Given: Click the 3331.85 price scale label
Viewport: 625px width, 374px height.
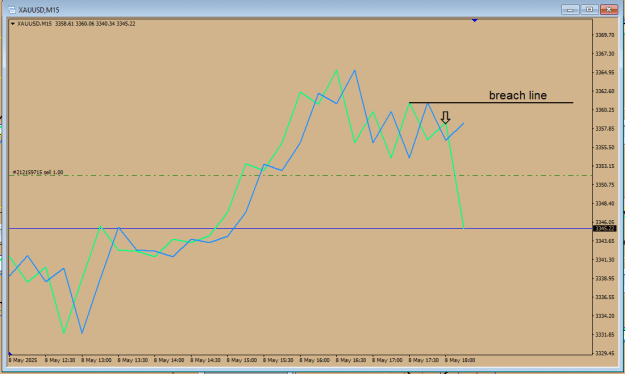Looking at the screenshot, I should point(605,335).
